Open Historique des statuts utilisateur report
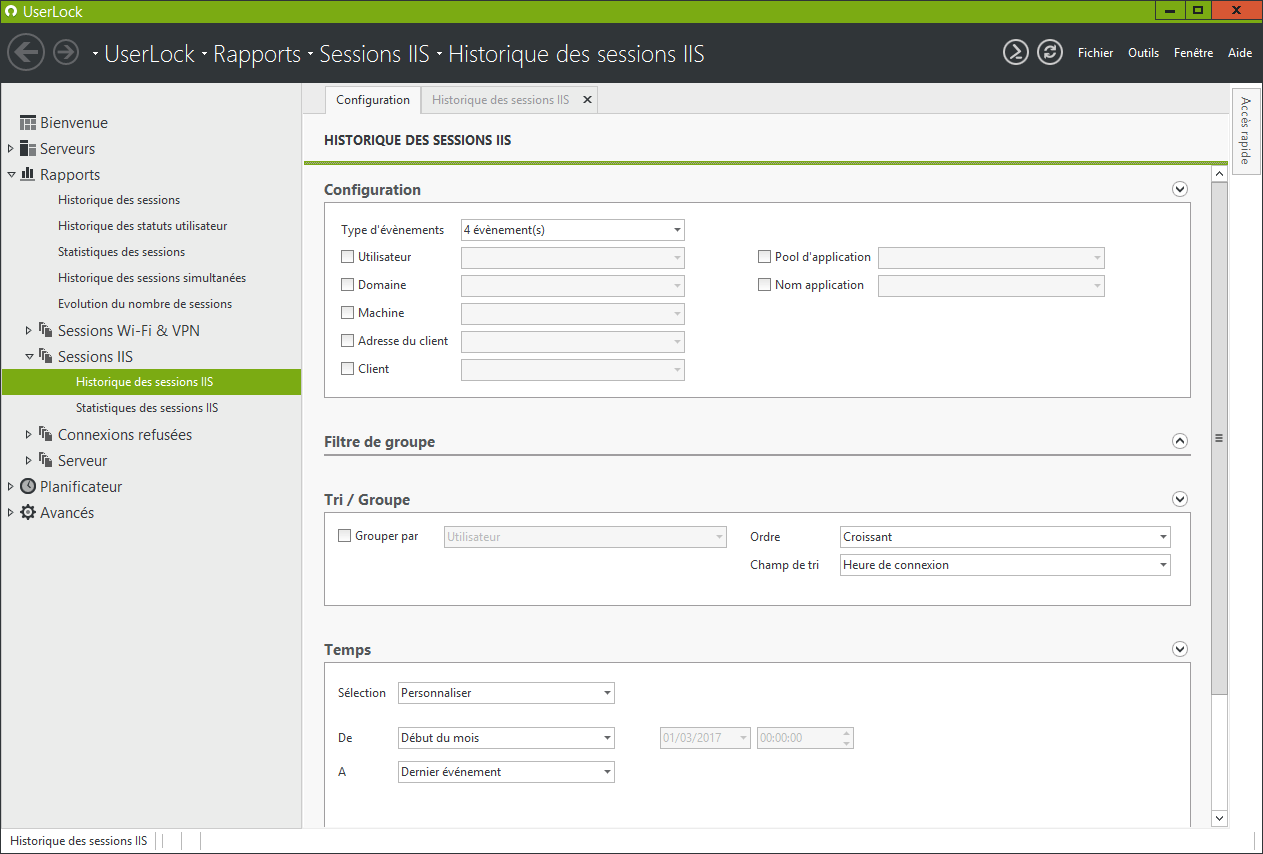The image size is (1263, 854). [143, 226]
